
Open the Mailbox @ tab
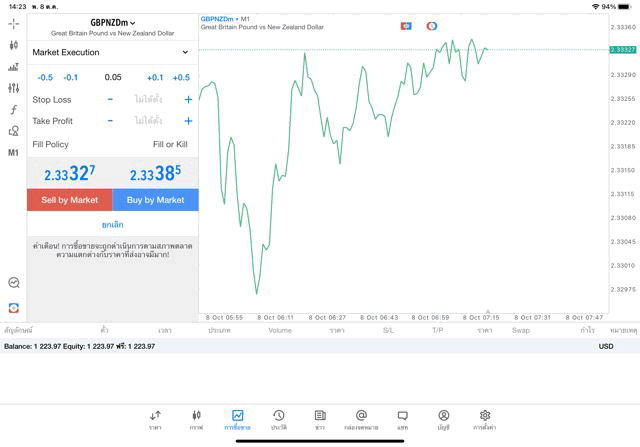[361, 419]
